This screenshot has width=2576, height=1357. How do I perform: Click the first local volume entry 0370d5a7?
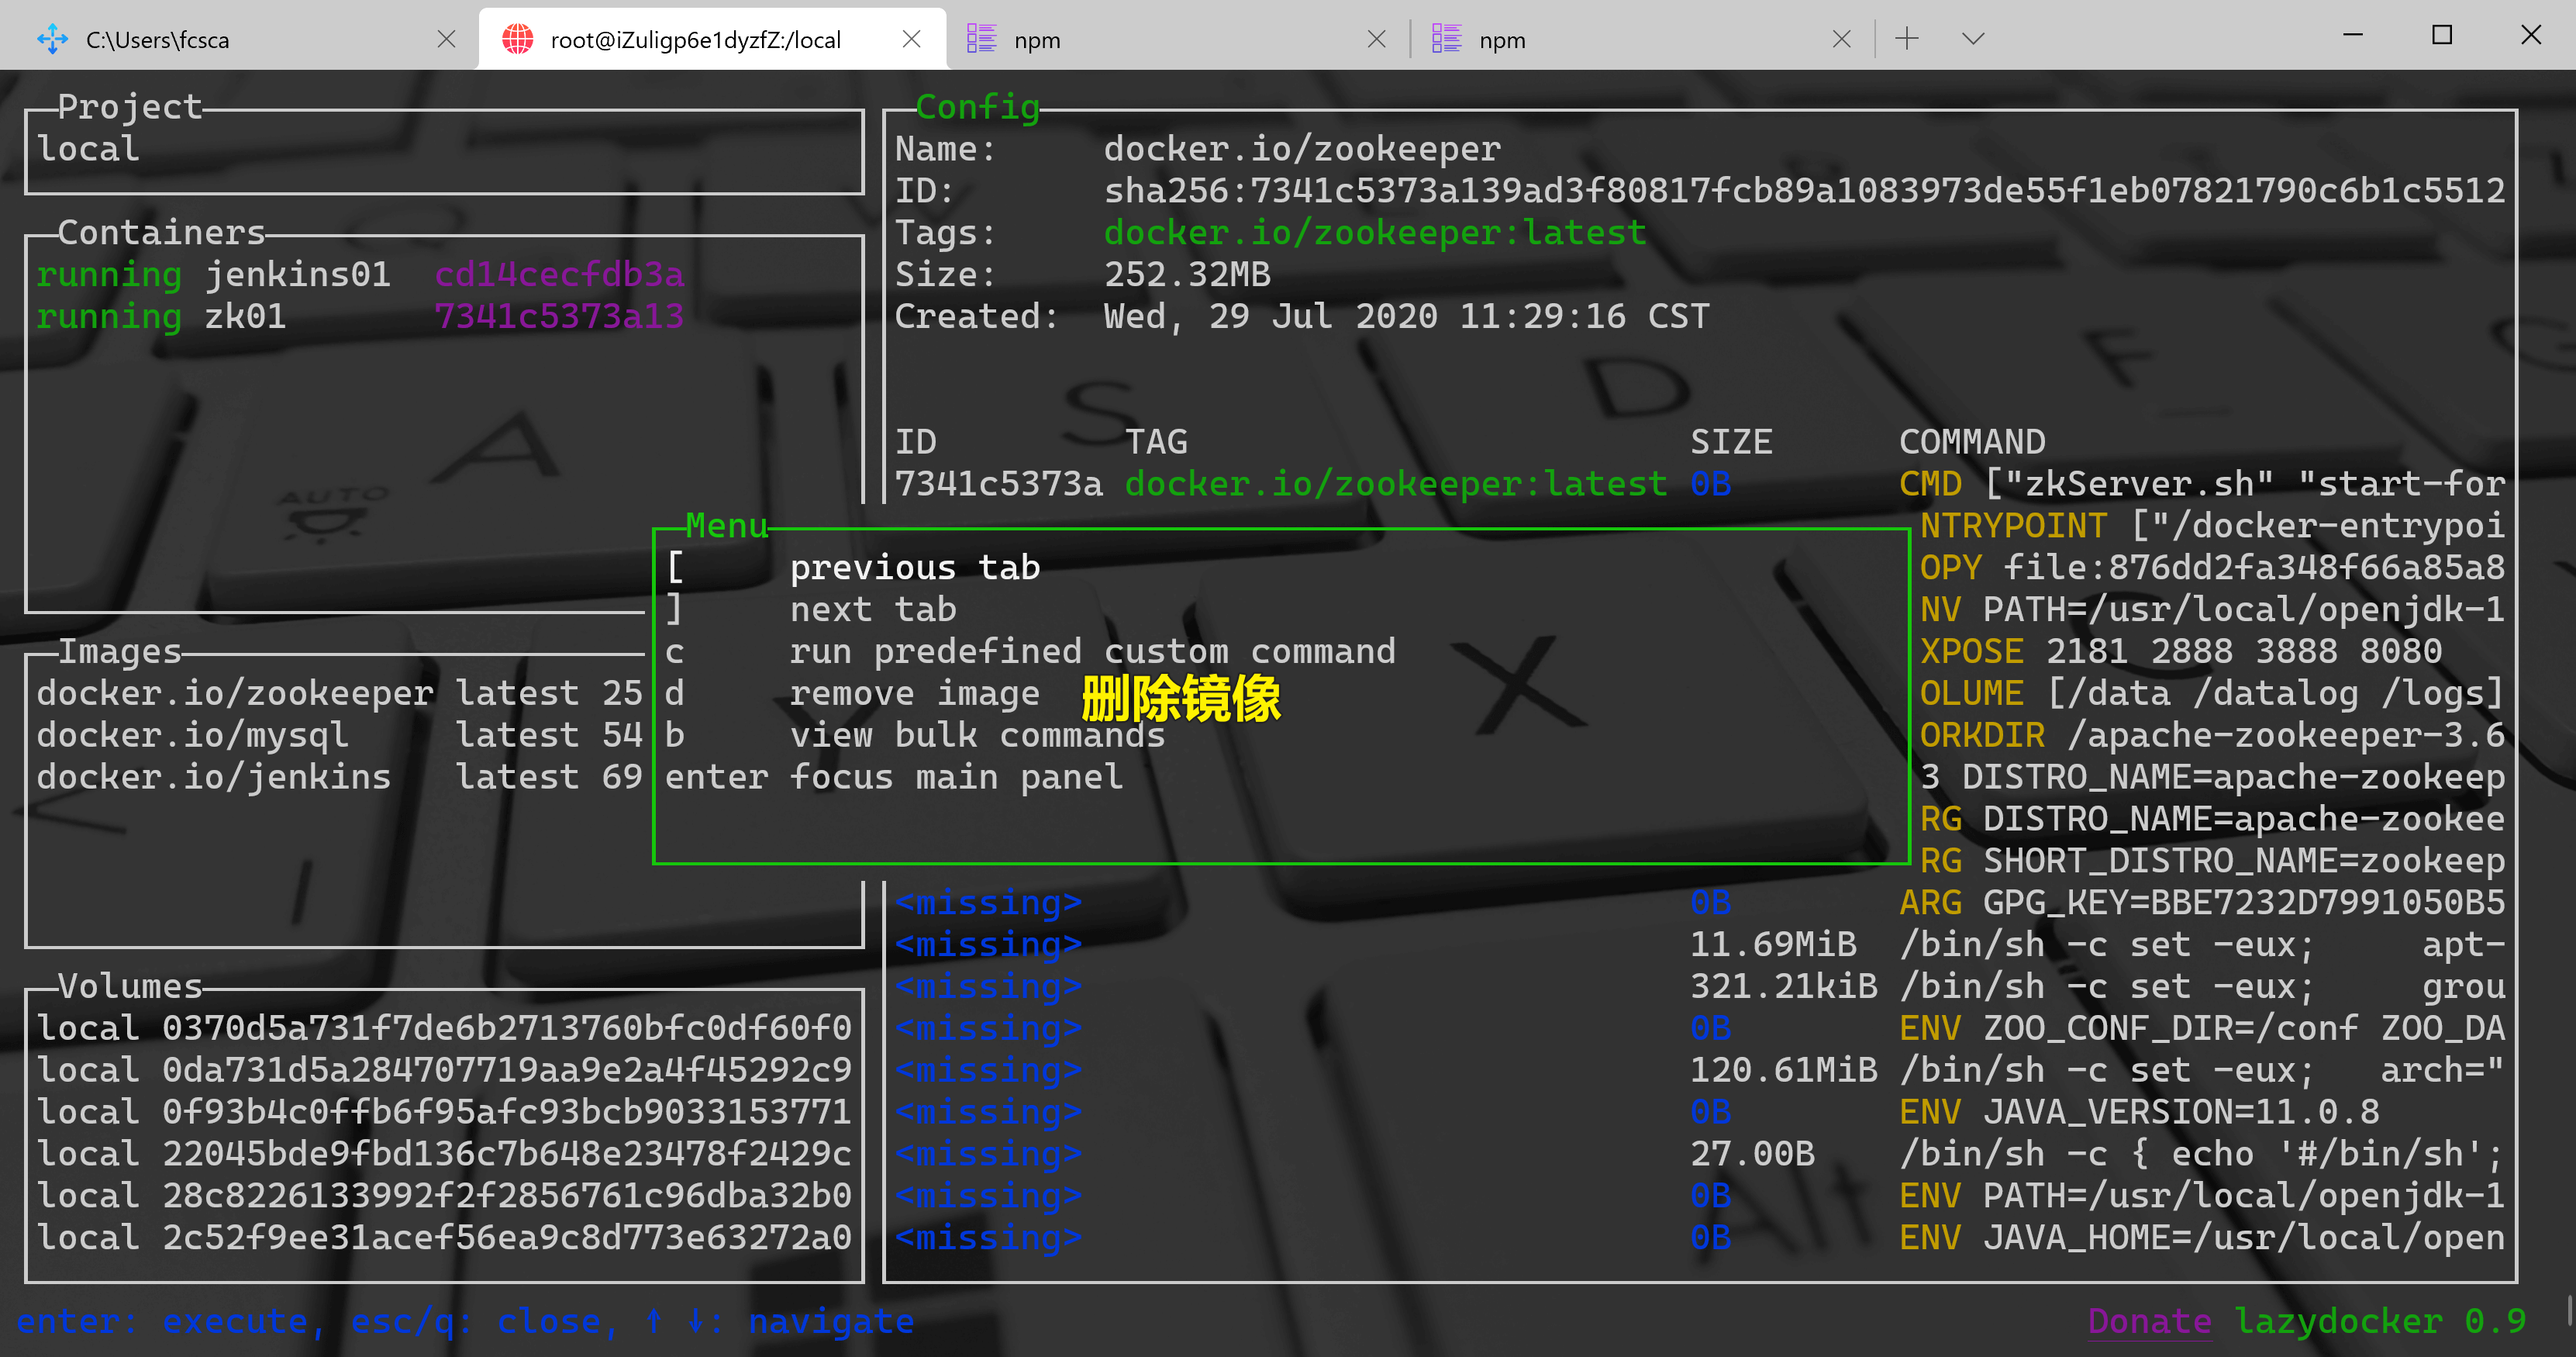(443, 1028)
